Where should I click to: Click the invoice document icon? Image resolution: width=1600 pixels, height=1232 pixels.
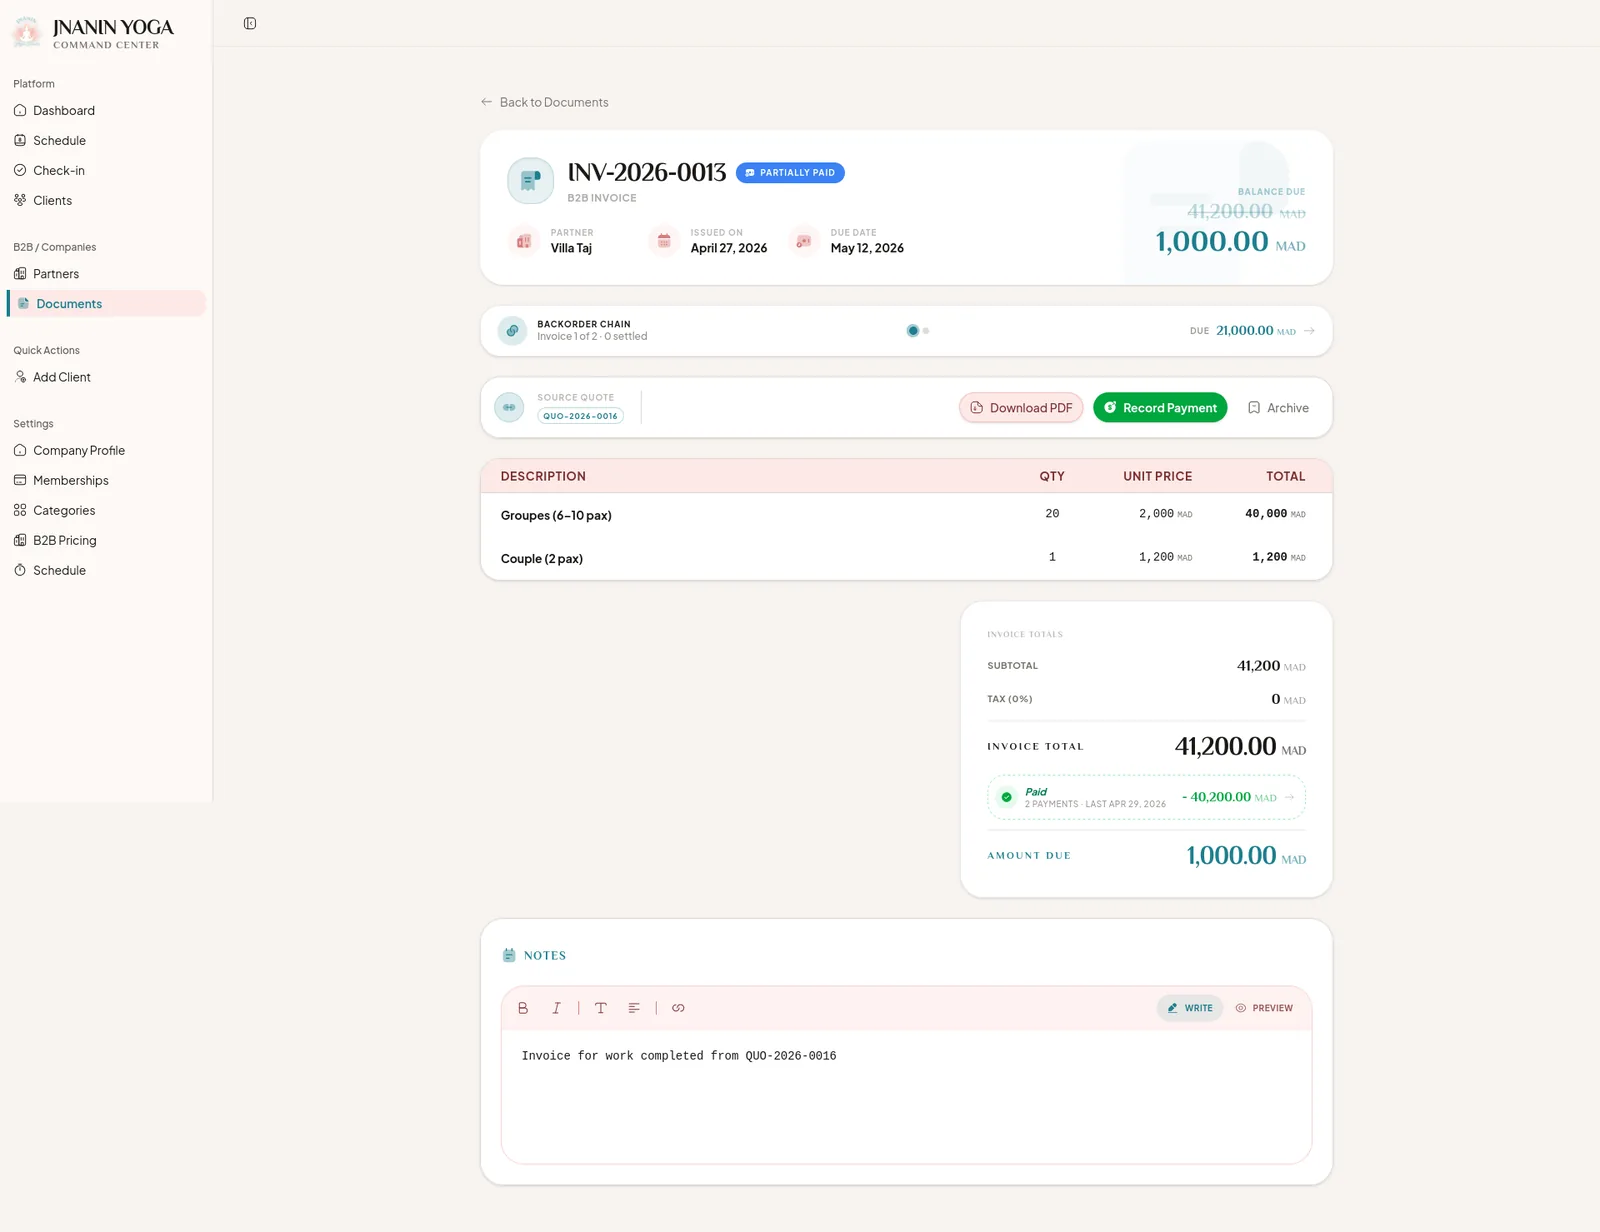tap(530, 181)
